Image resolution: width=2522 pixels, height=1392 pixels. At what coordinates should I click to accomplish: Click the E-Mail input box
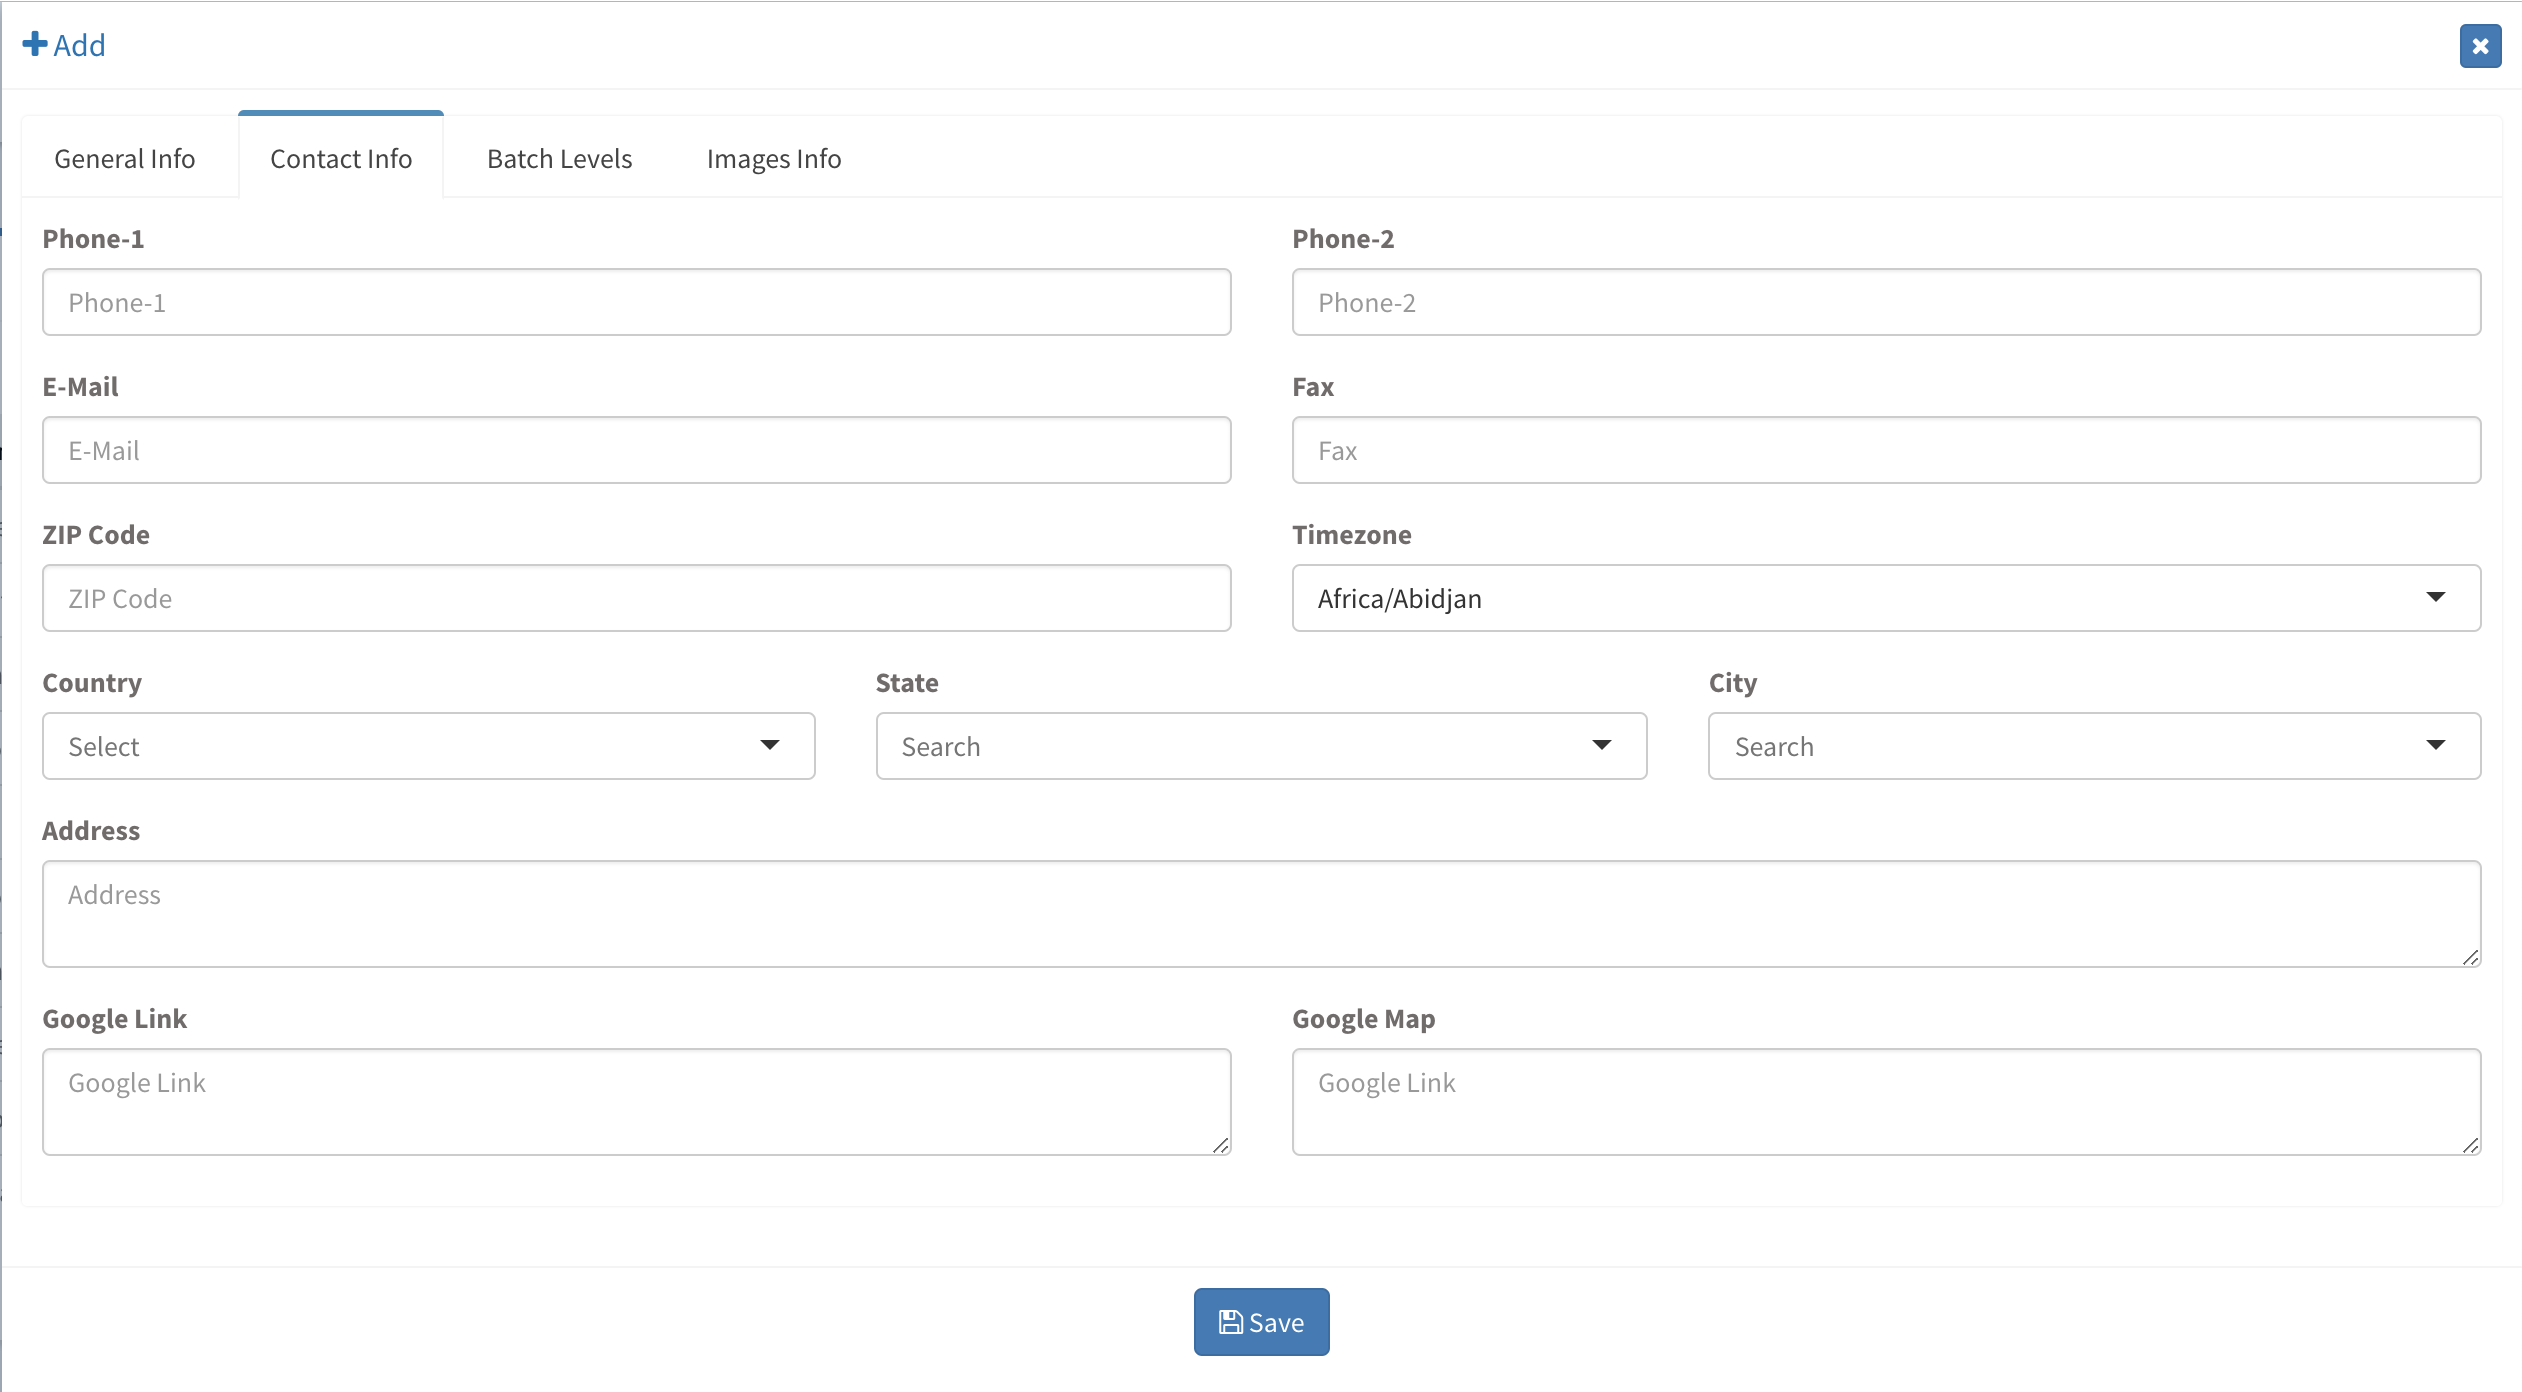636,450
